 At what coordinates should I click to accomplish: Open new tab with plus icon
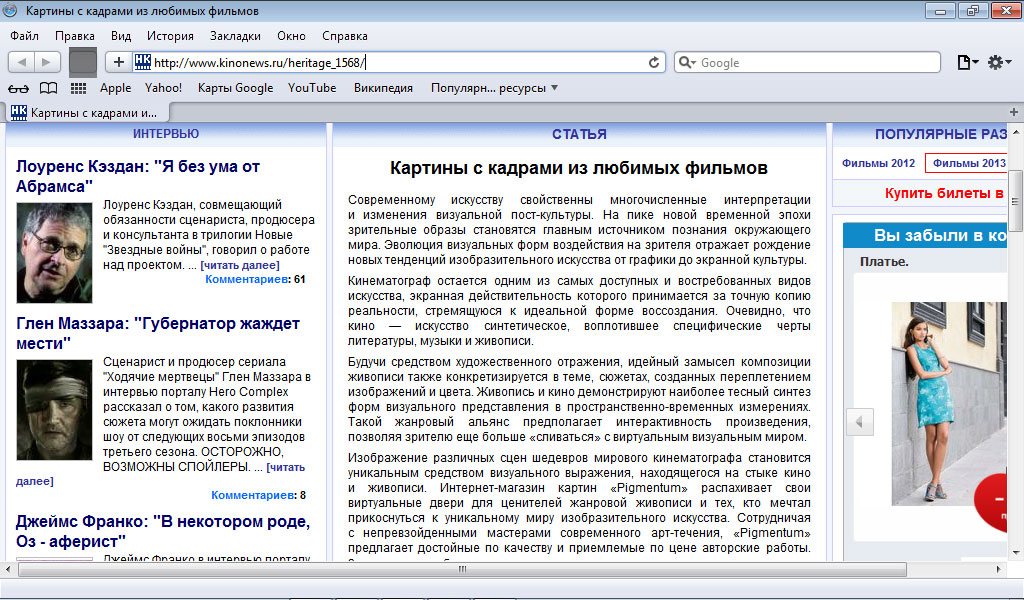[1014, 112]
